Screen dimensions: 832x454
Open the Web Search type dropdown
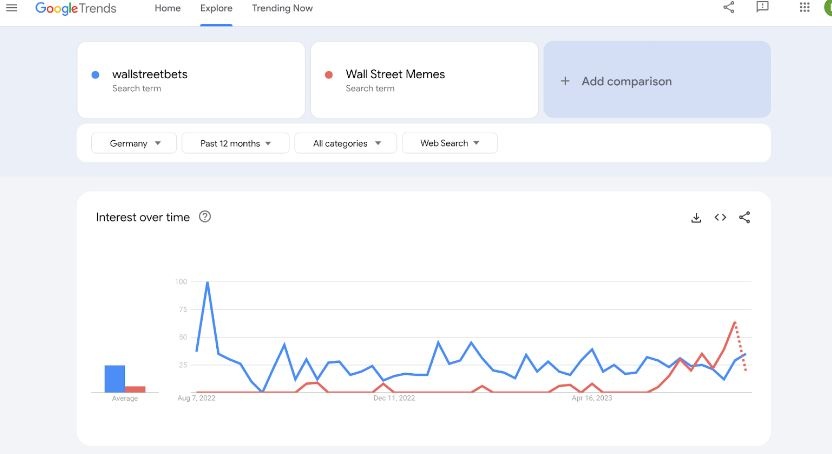[449, 143]
